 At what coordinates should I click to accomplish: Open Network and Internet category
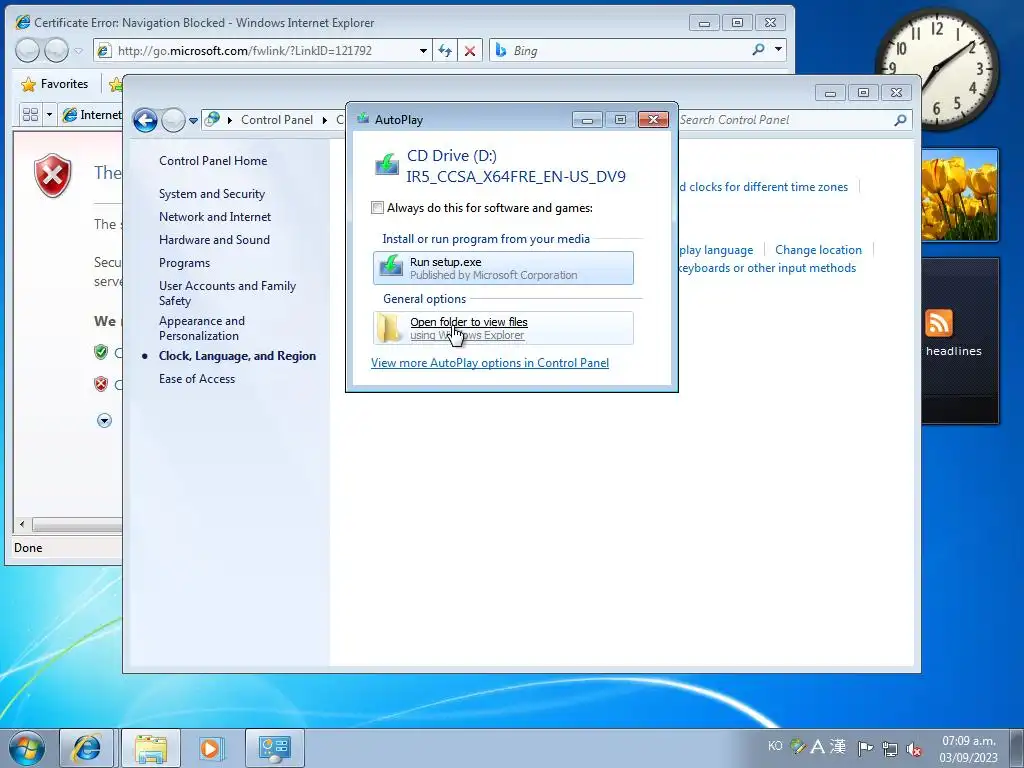click(x=215, y=217)
